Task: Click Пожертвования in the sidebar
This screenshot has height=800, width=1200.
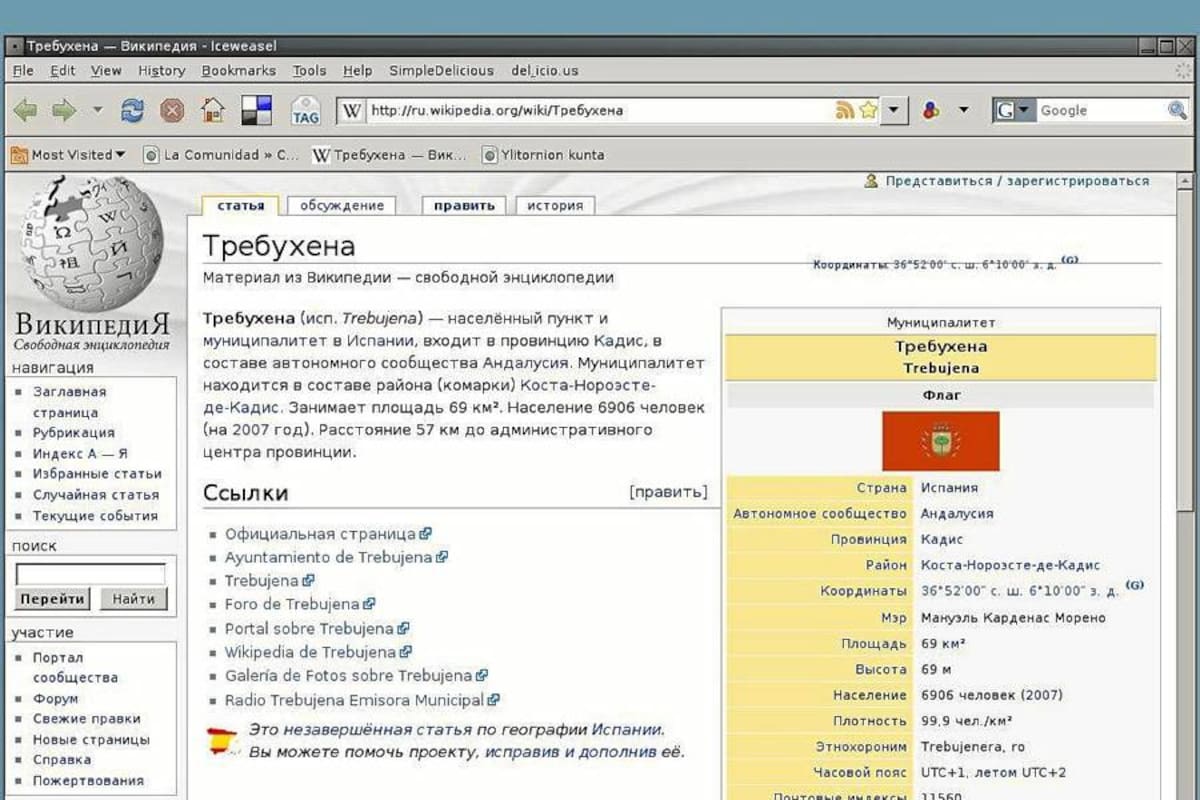Action: tap(88, 781)
